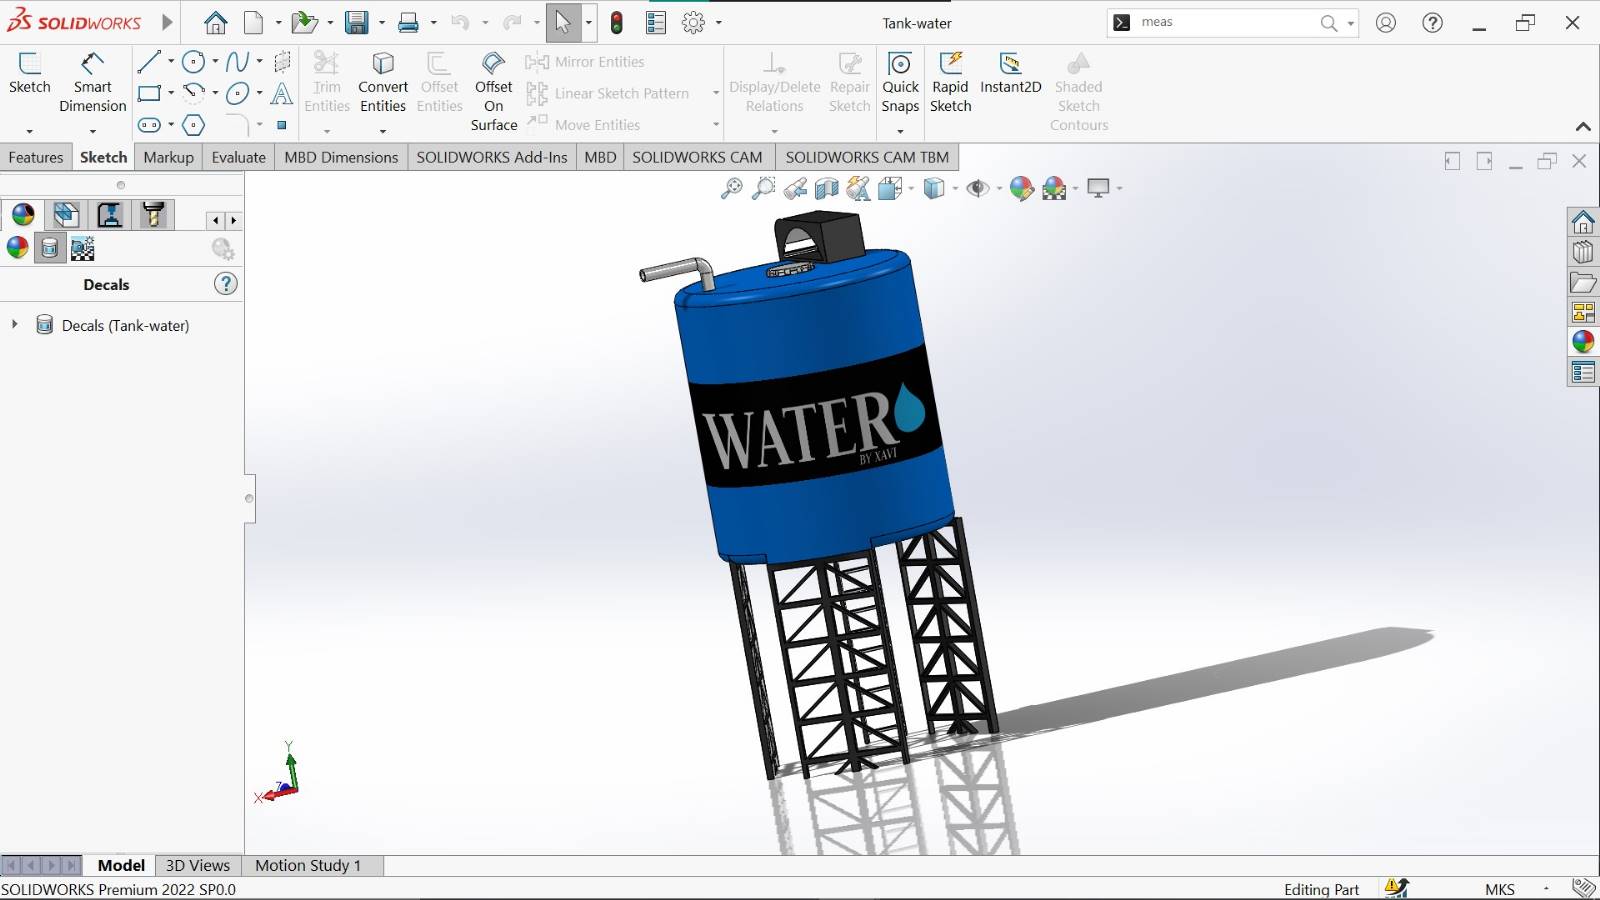1600x900 pixels.
Task: Select the Circle sketch tool
Action: coord(194,62)
